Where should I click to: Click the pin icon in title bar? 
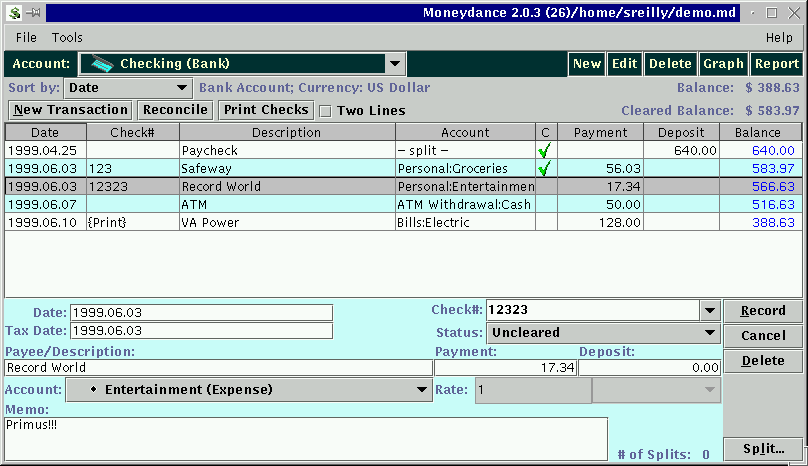(x=34, y=12)
